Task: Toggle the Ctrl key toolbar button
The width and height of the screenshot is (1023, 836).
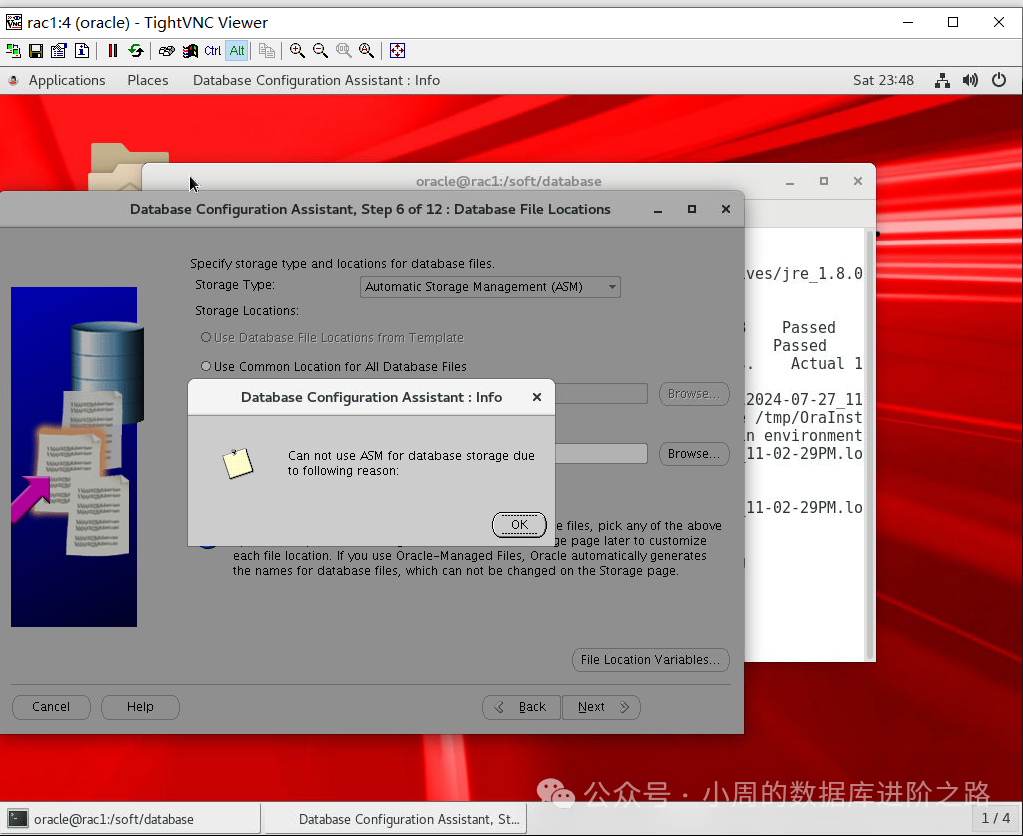Action: (x=213, y=51)
